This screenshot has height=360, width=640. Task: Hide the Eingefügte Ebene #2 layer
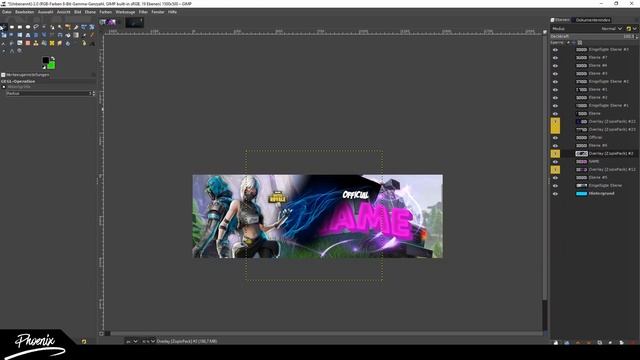coord(555,82)
